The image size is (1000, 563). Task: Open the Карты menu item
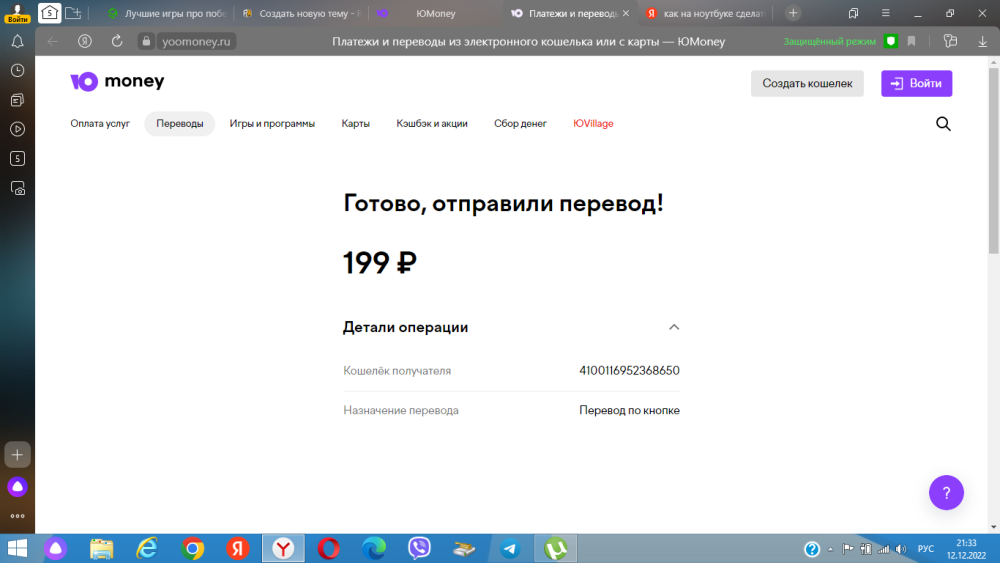point(355,124)
